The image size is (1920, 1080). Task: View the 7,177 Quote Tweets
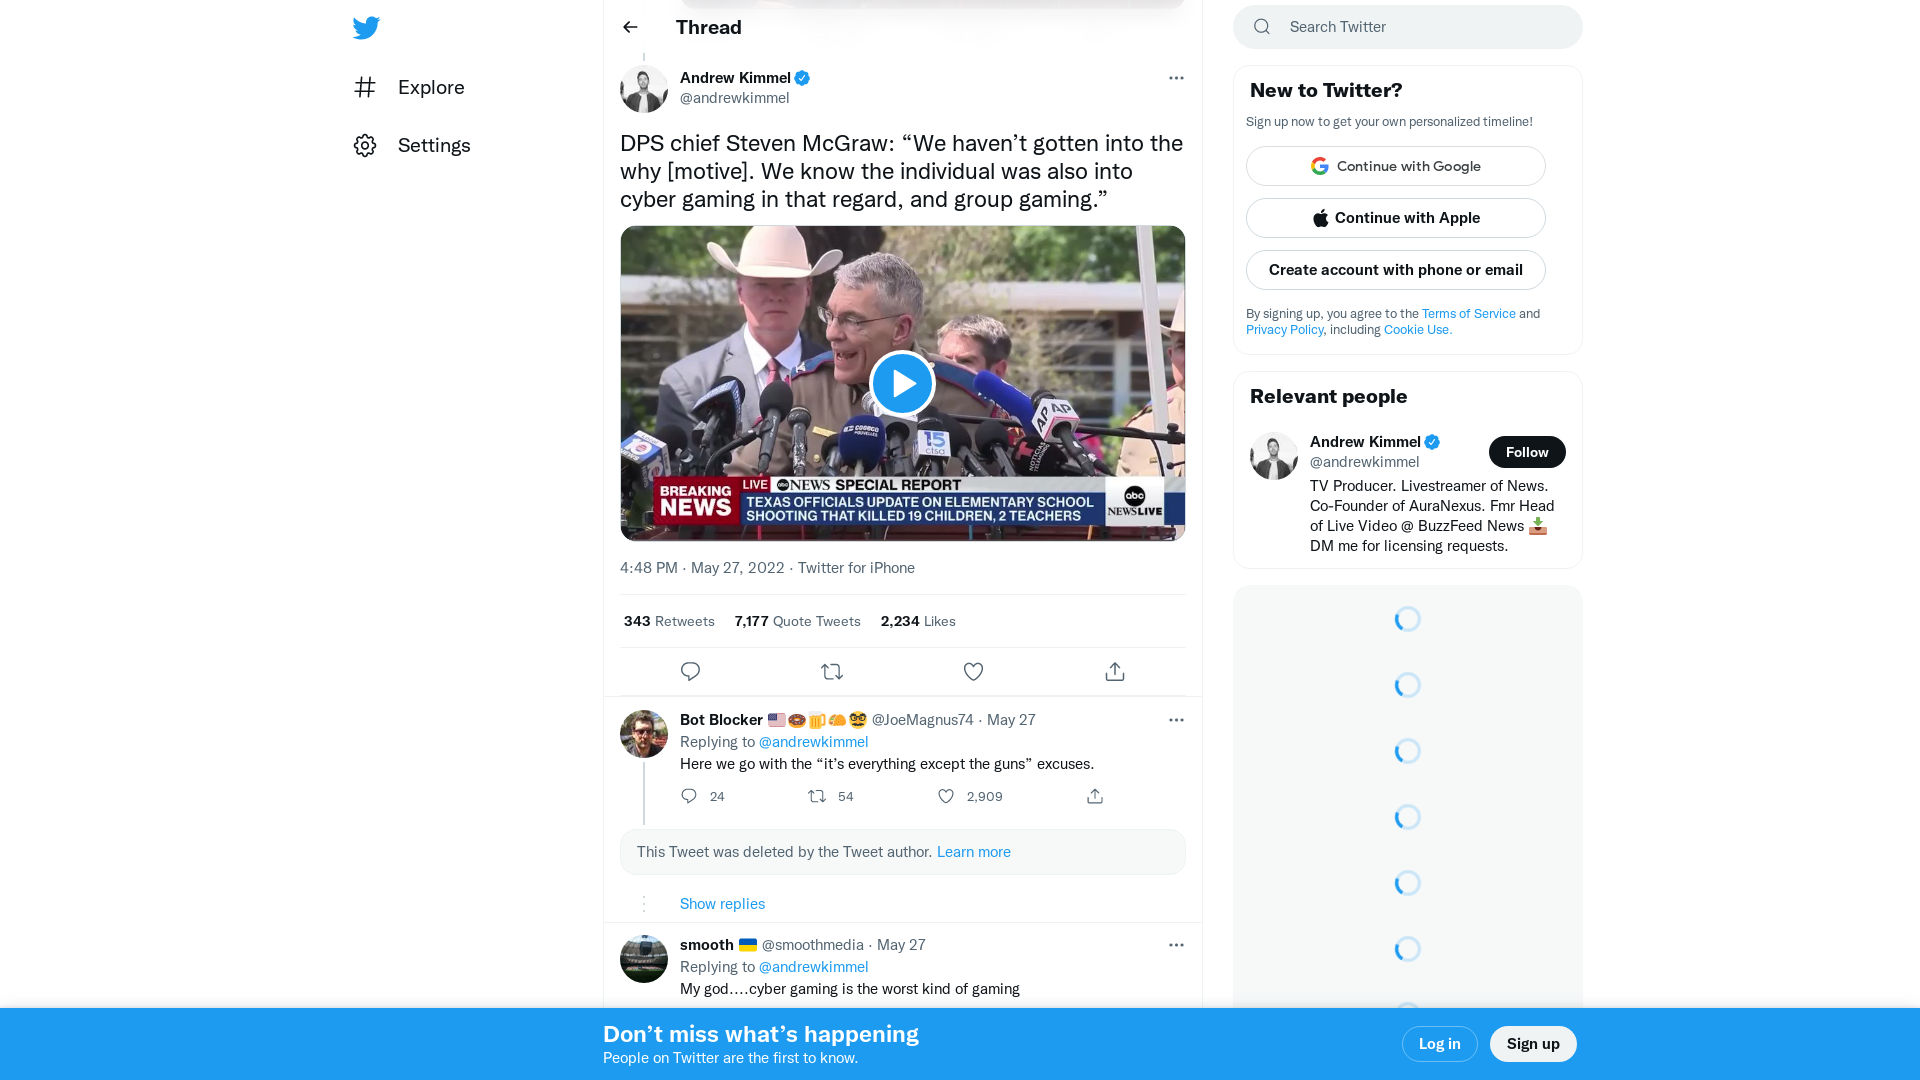(x=797, y=621)
